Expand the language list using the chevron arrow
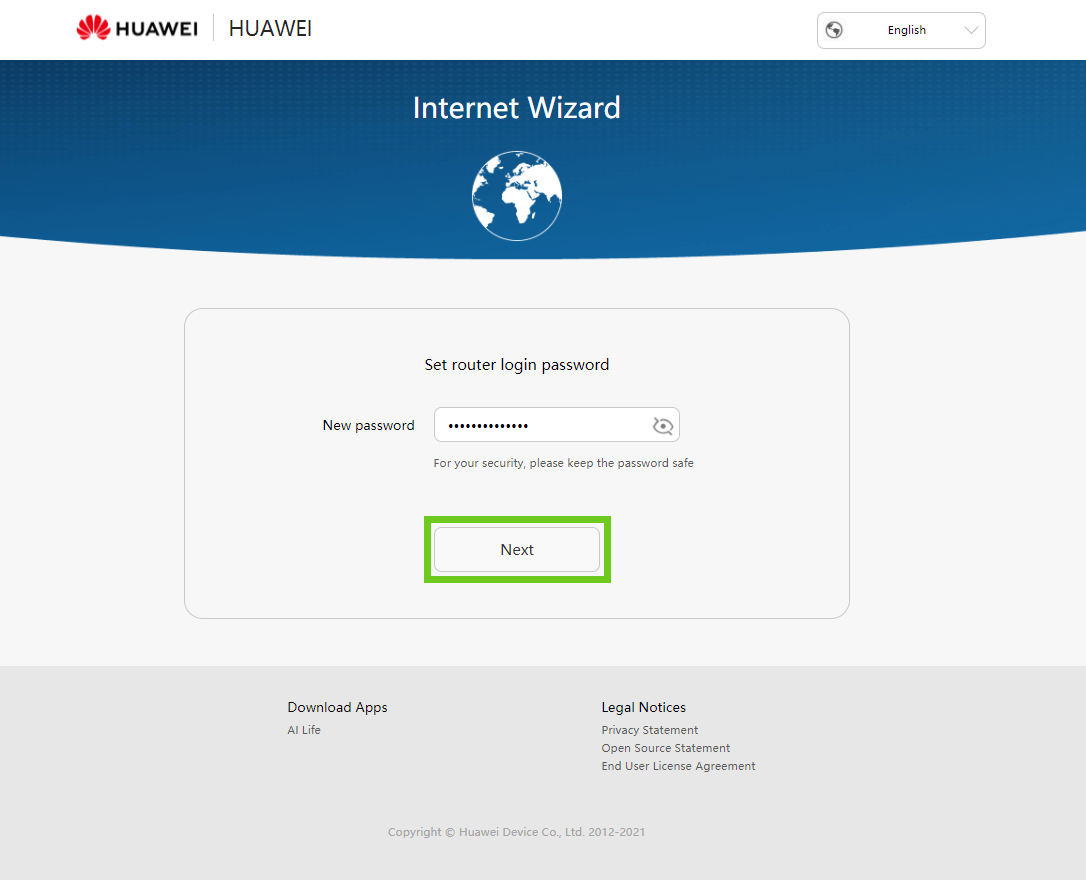This screenshot has height=880, width=1086. (x=970, y=30)
